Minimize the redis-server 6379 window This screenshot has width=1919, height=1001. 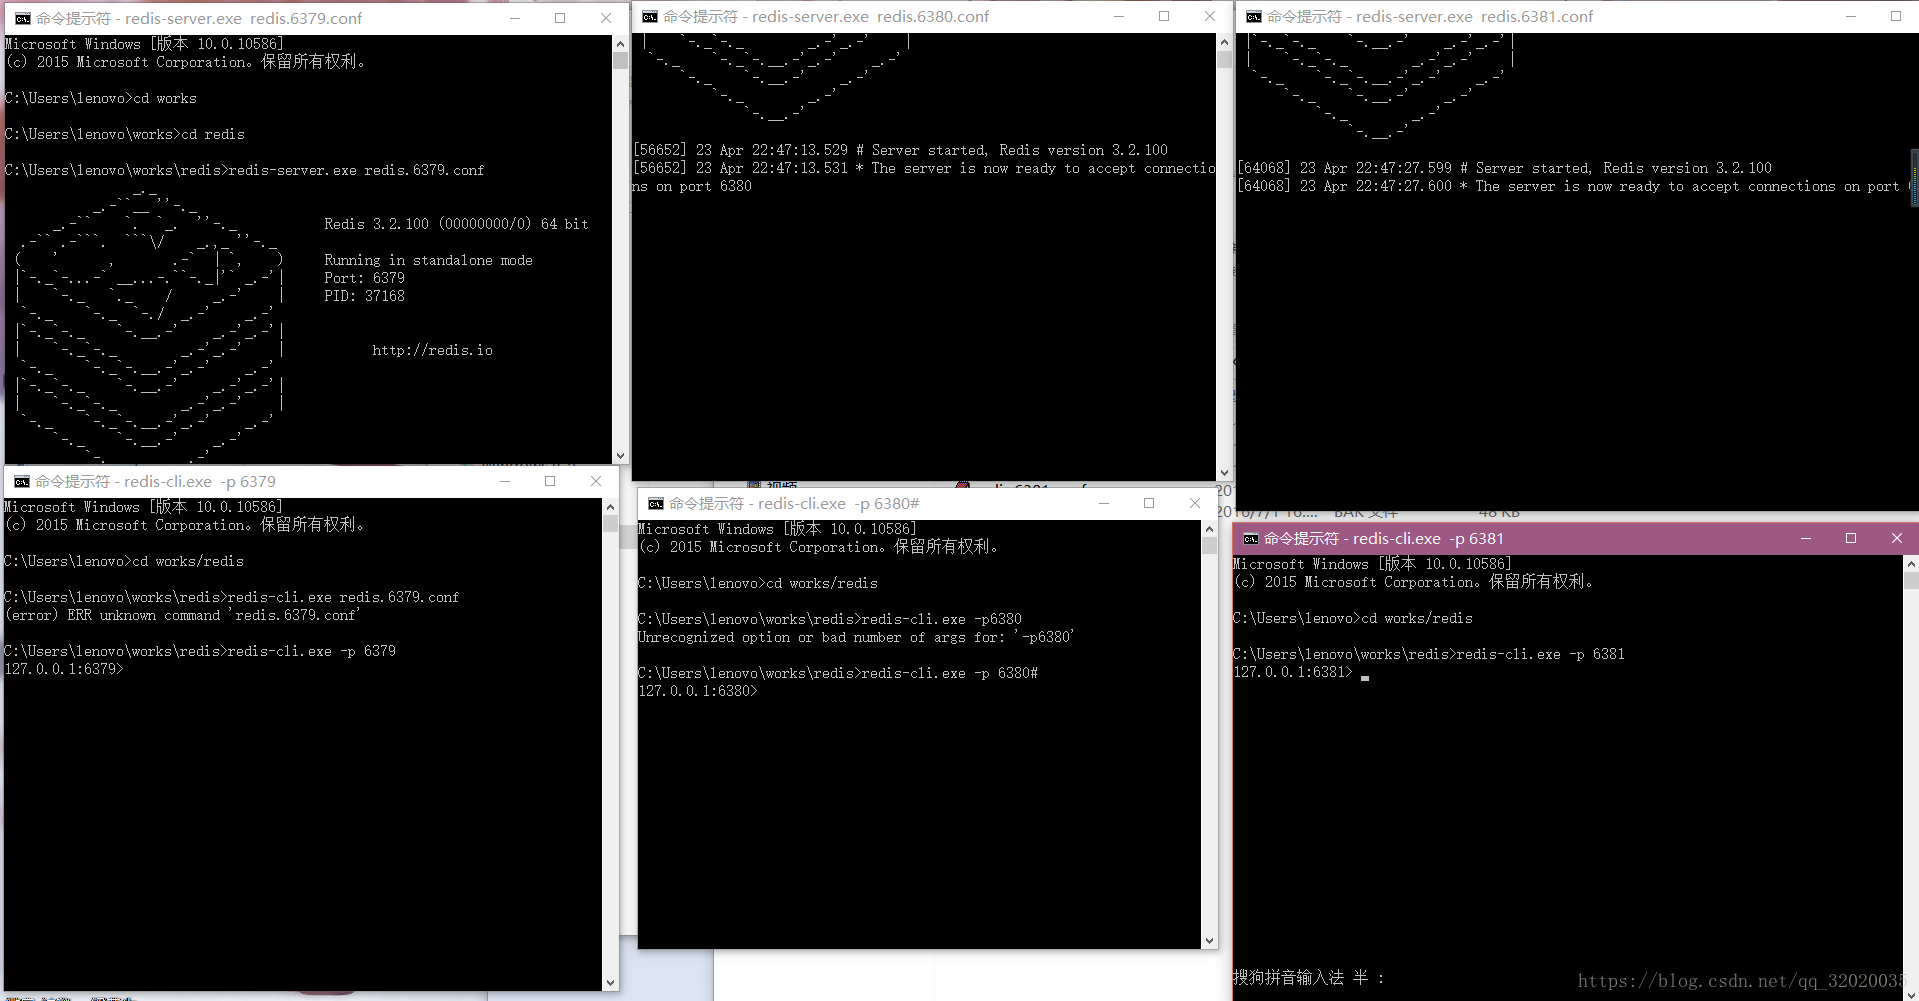coord(515,18)
